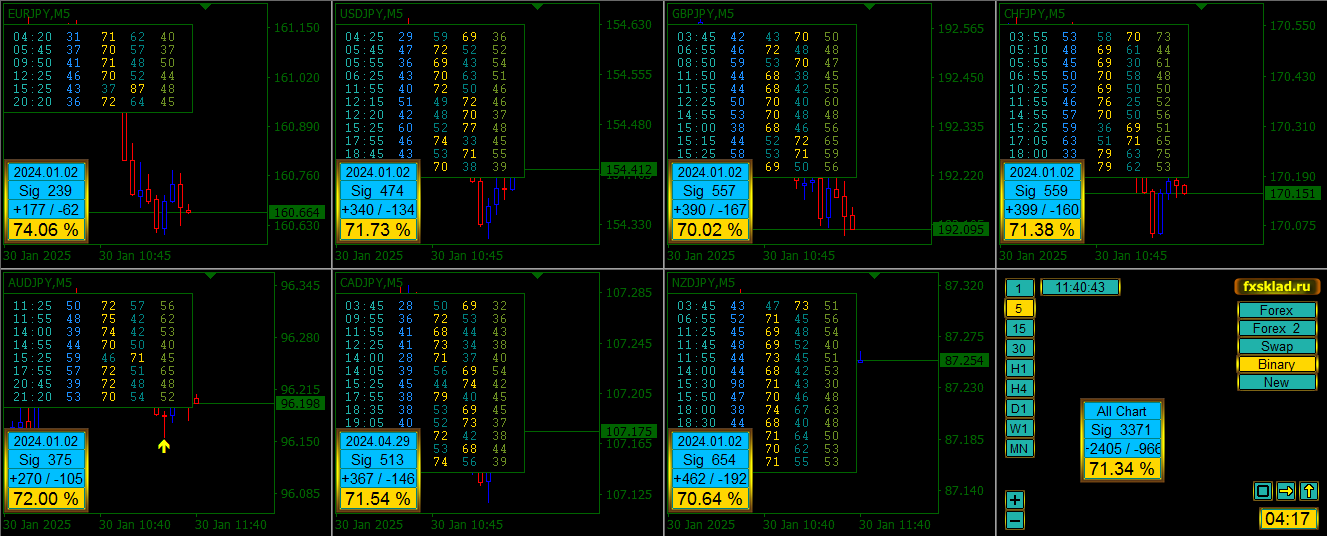Click the square icon button
The image size is (1327, 536).
tap(1263, 491)
